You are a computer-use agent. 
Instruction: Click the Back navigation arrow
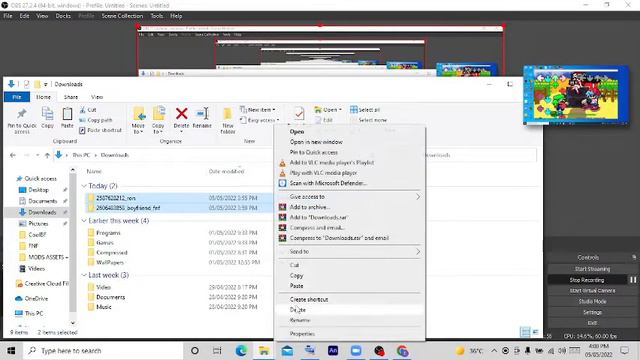click(13, 155)
